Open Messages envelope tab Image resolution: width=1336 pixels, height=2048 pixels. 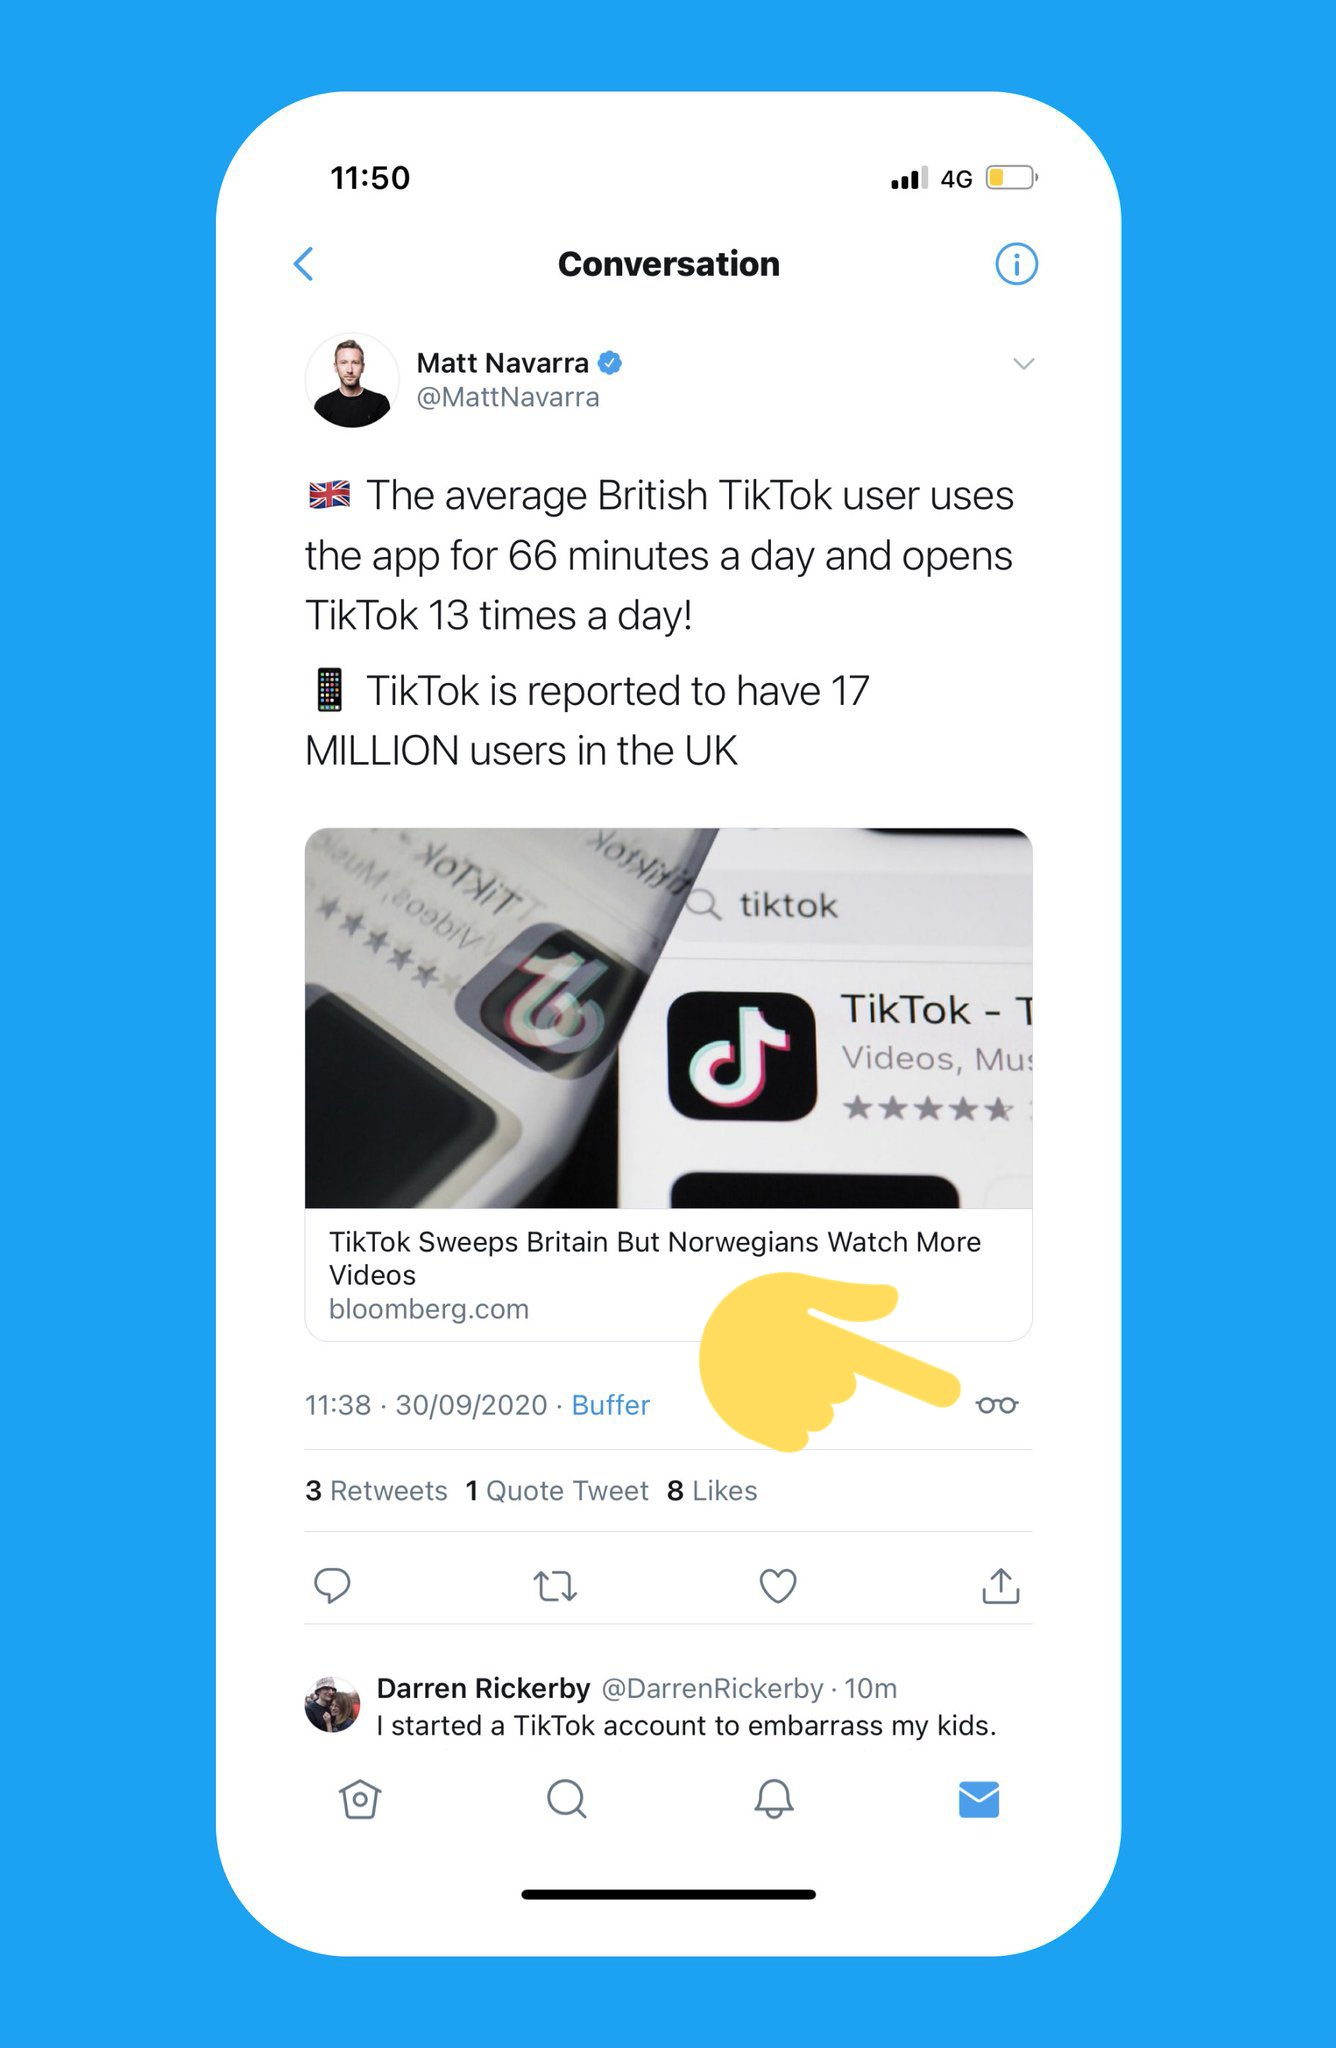[979, 1799]
